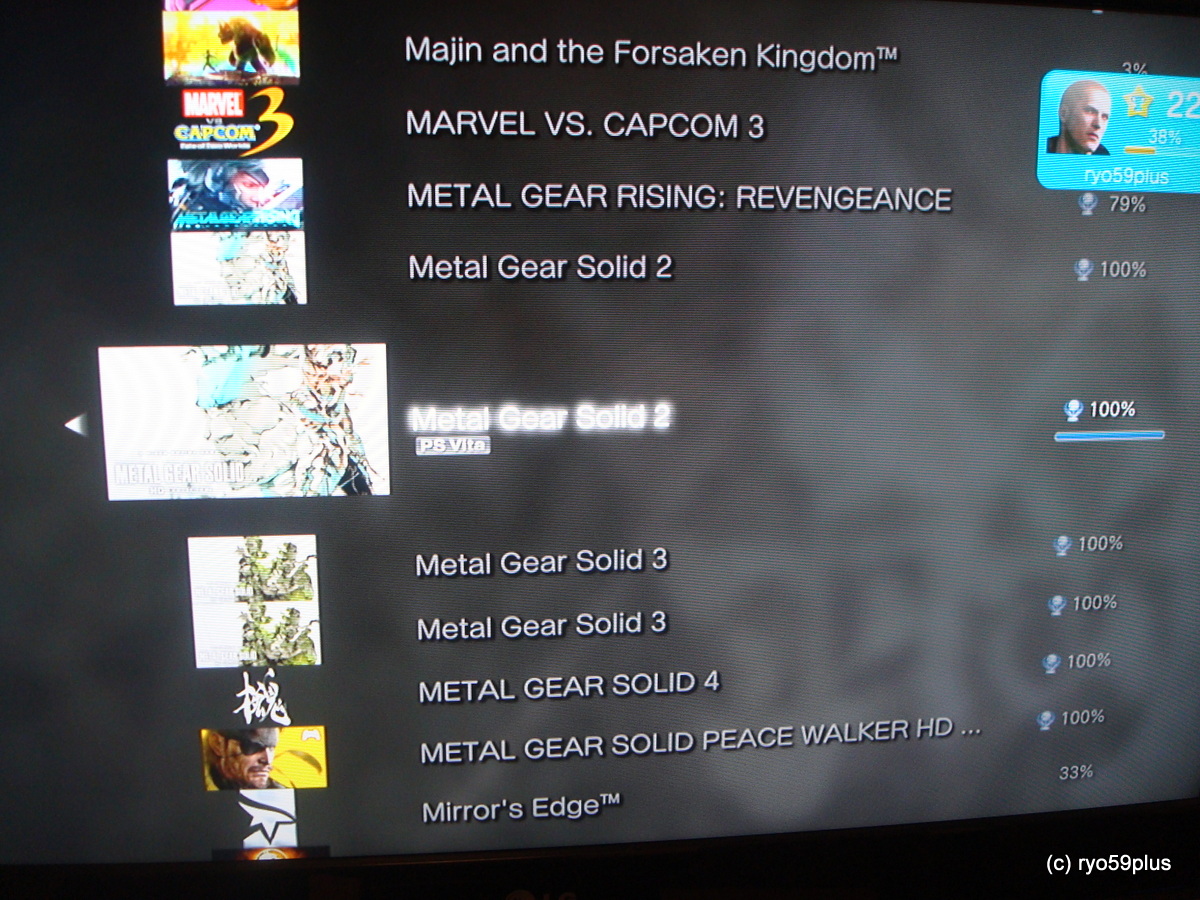Select the first Metal Gear Solid 3 title
This screenshot has height=900, width=1200.
click(x=541, y=562)
